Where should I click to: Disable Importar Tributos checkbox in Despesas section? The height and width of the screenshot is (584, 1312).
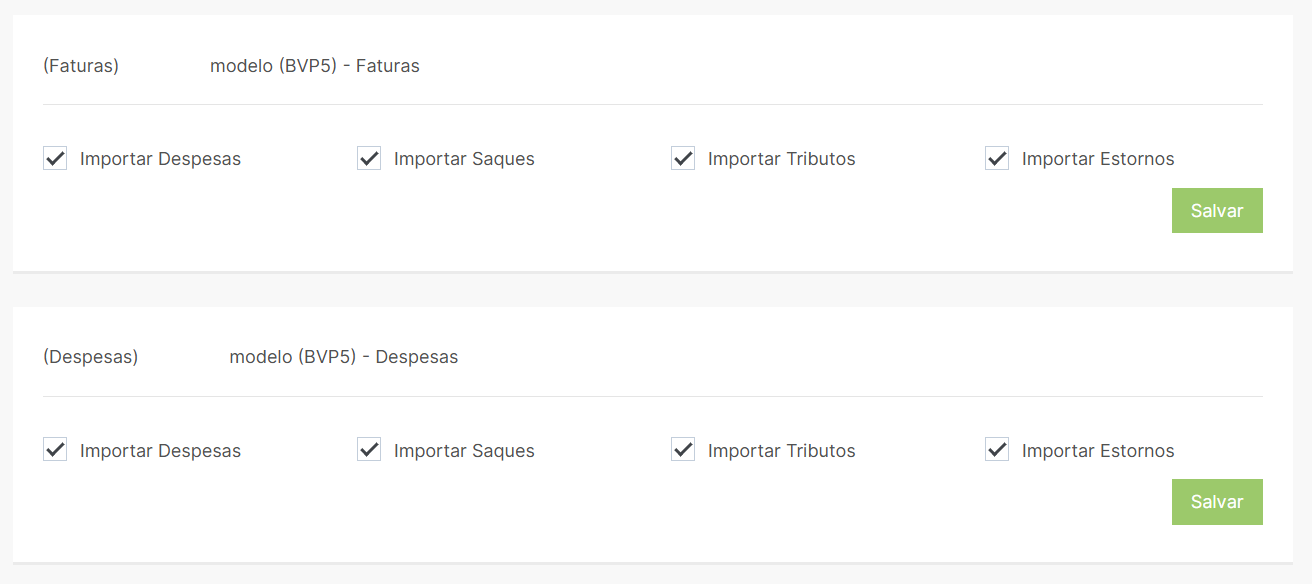[683, 450]
